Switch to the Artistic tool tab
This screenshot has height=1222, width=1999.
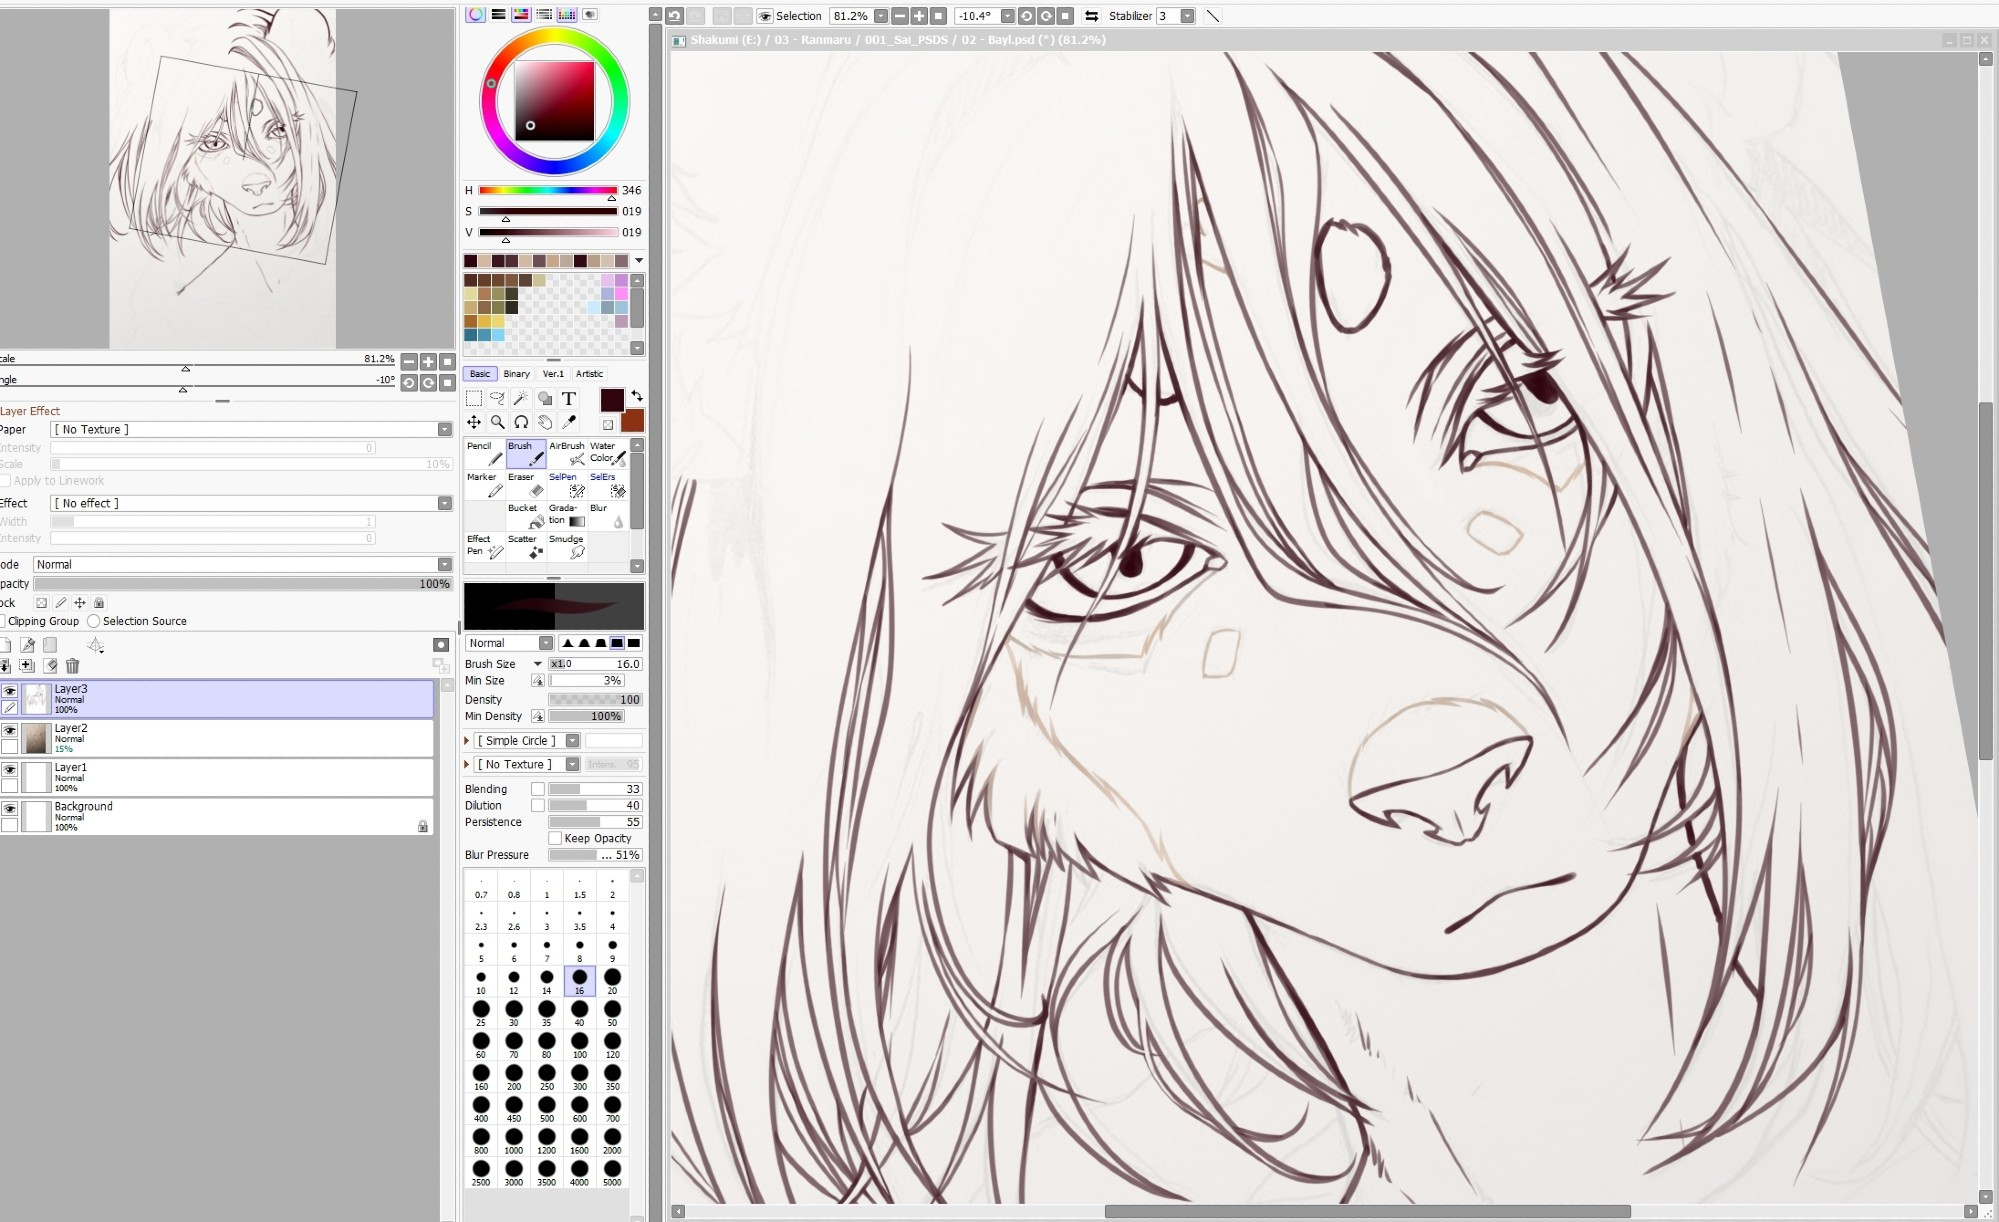589,373
